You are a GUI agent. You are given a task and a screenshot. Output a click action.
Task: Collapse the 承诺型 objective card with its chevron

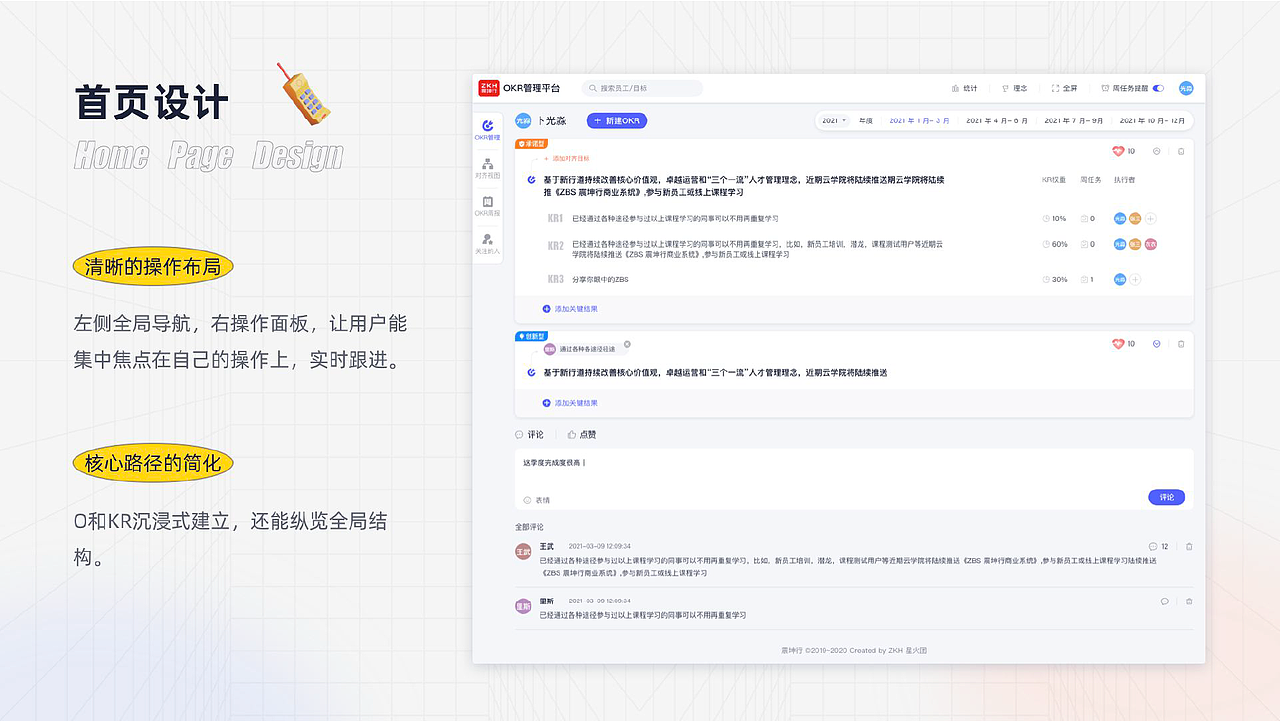point(1156,150)
